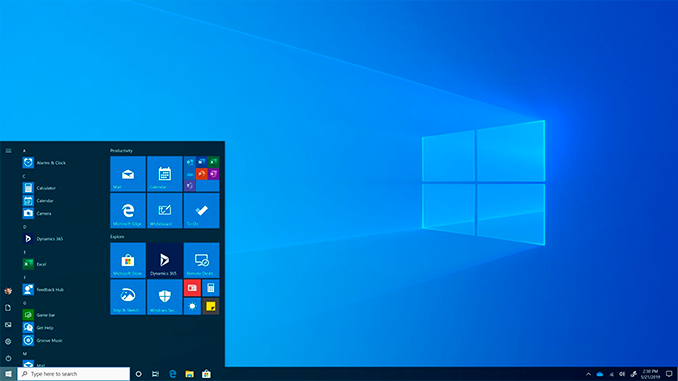This screenshot has height=381, width=678.
Task: Open the Power options button
Action: click(8, 358)
